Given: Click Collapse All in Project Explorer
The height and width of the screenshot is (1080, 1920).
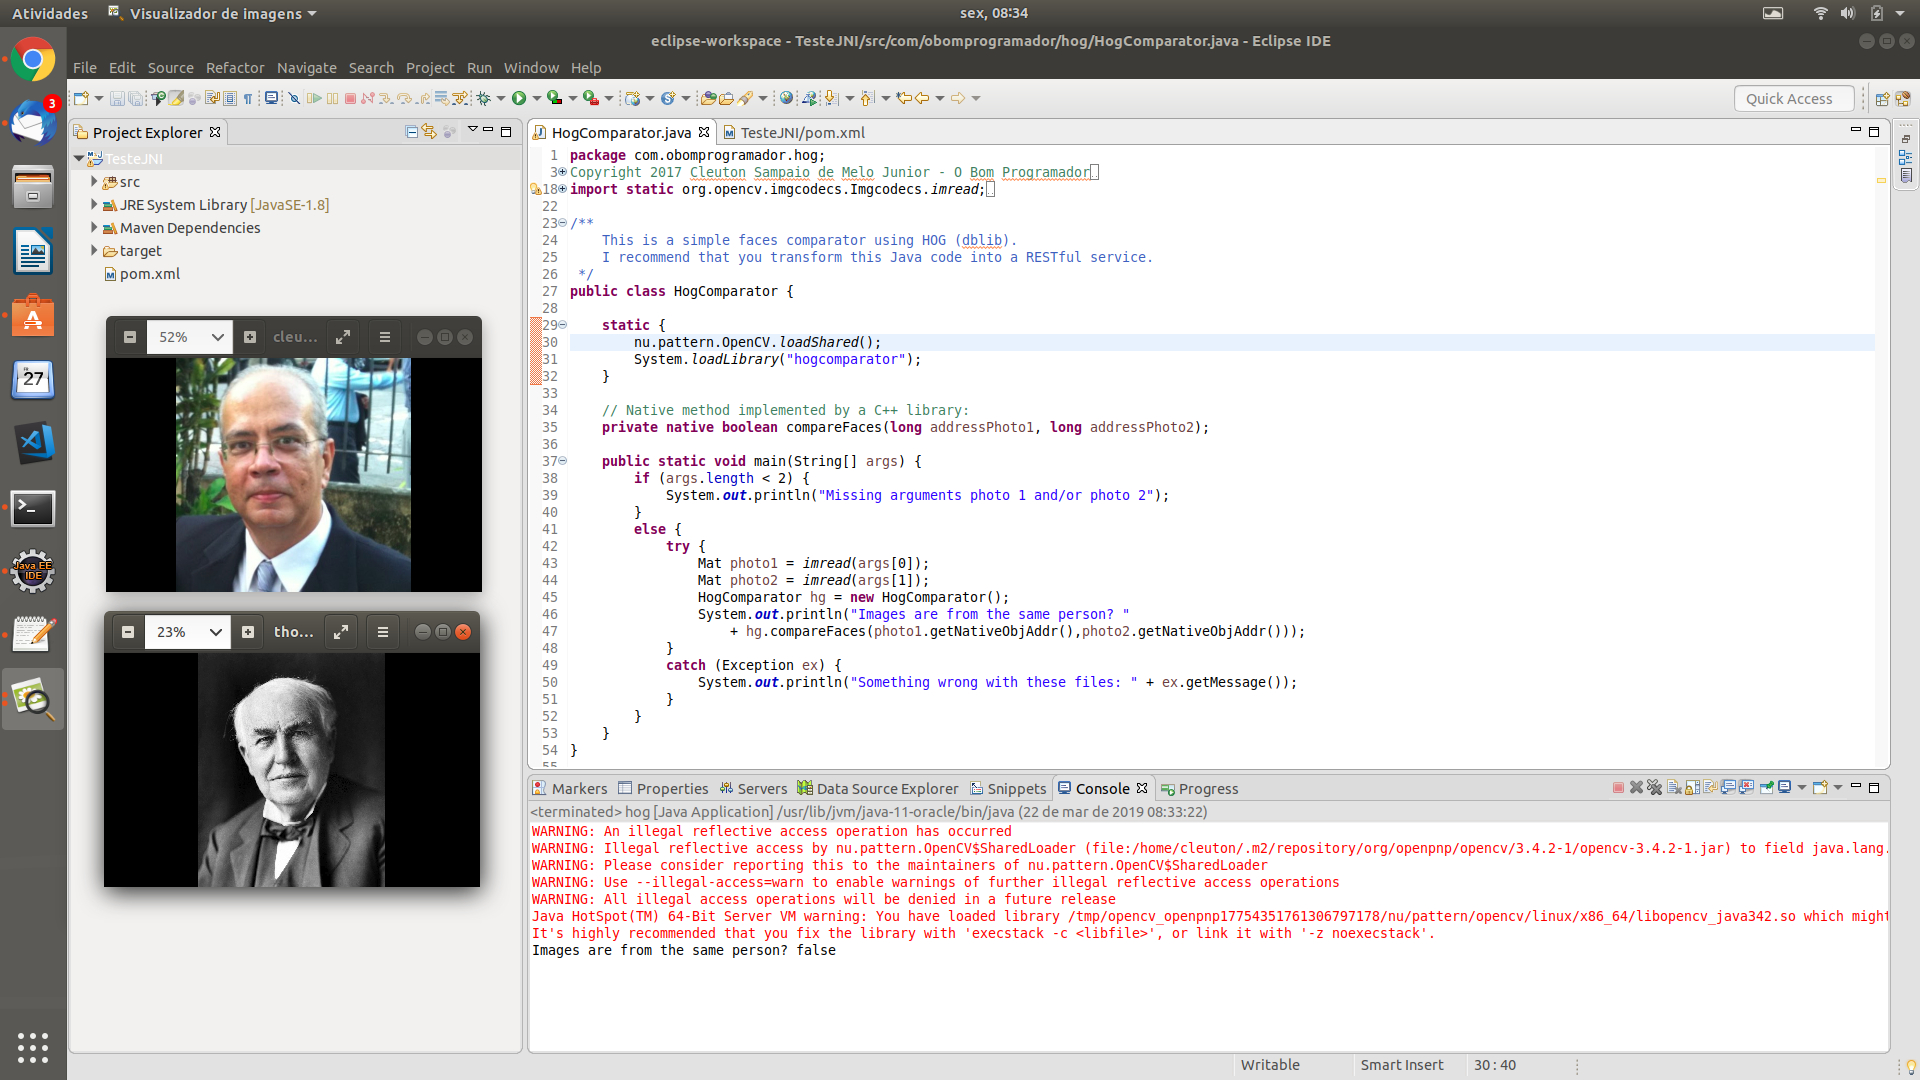Looking at the screenshot, I should [411, 132].
